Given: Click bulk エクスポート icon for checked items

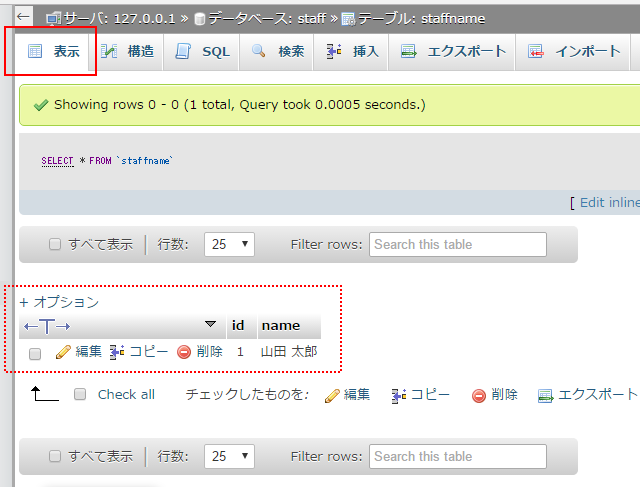Looking at the screenshot, I should point(546,396).
